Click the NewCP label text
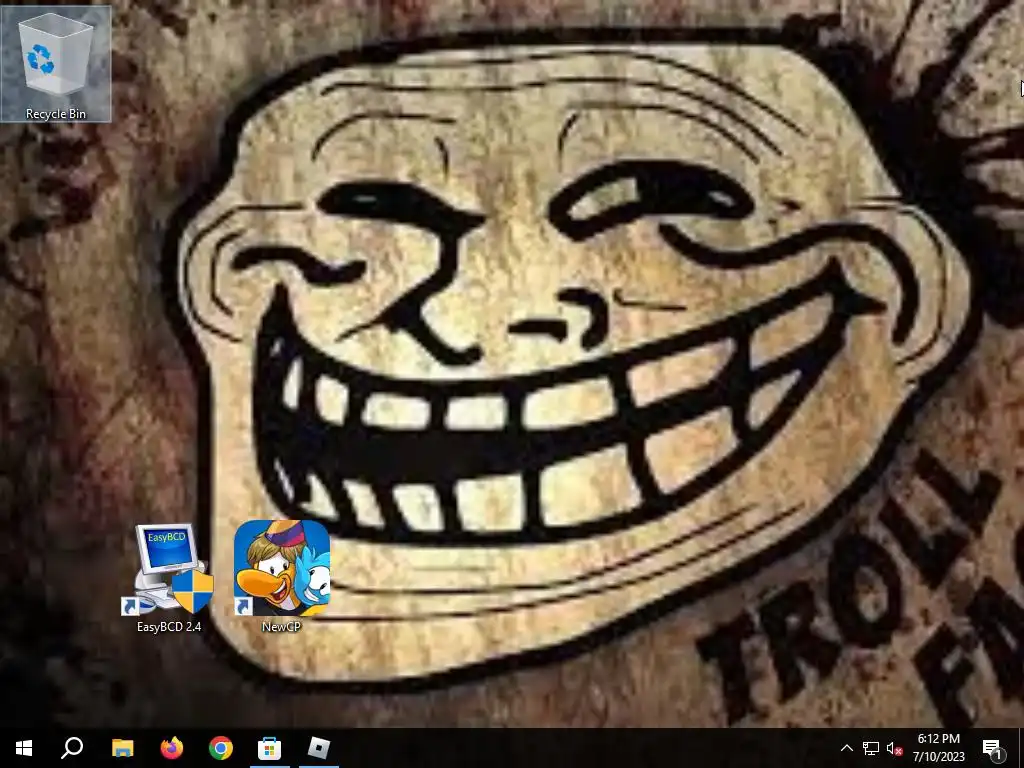The image size is (1024, 768). [x=281, y=626]
